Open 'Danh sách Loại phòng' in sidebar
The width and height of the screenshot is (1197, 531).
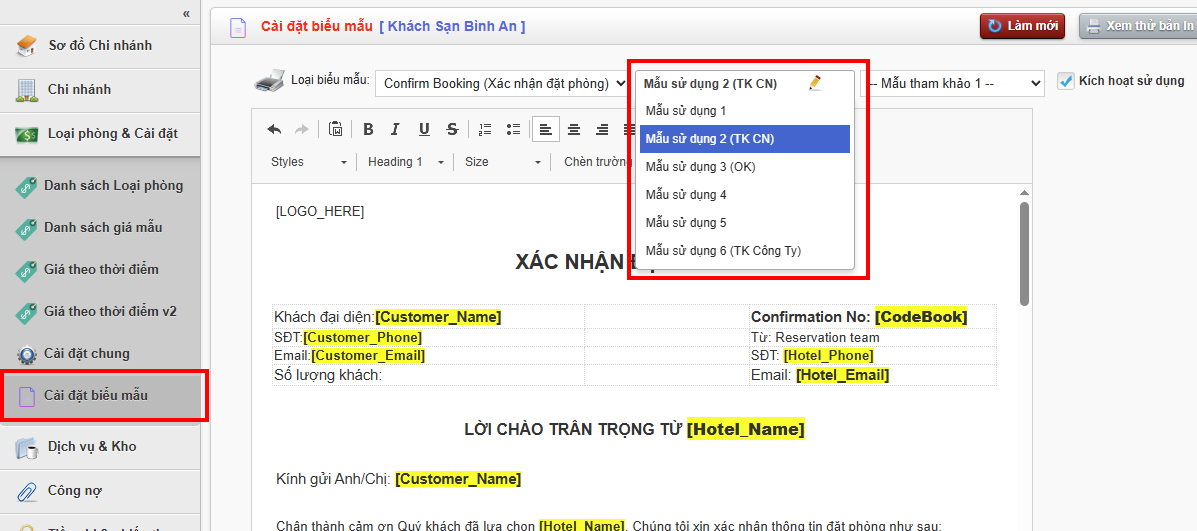pos(113,186)
